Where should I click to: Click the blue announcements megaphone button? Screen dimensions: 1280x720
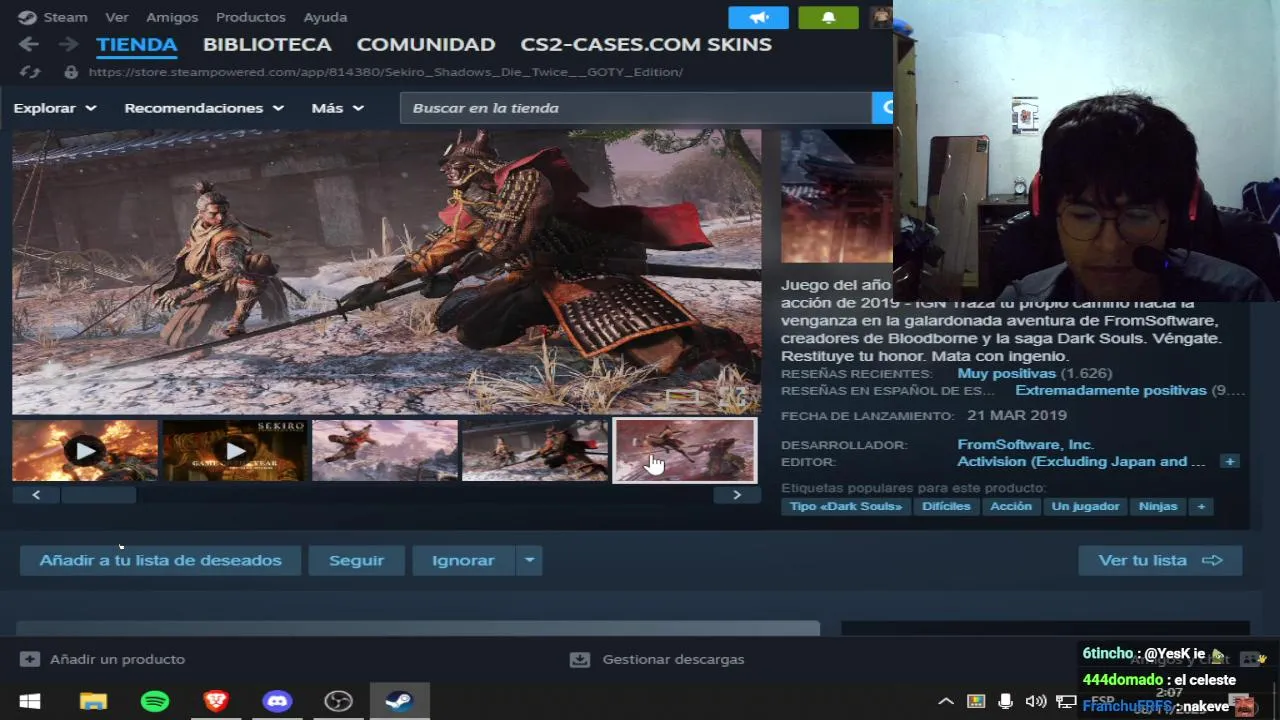coord(758,17)
